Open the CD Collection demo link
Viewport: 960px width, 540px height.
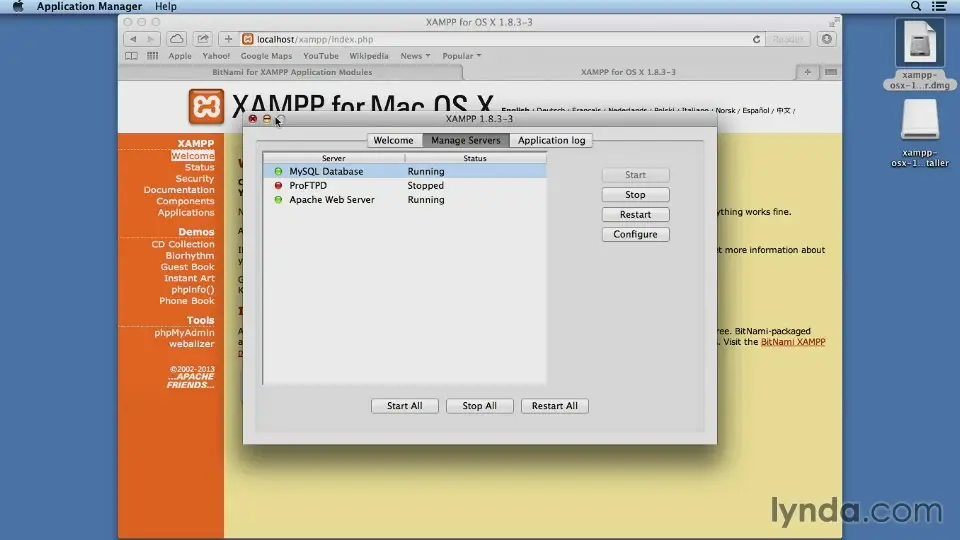point(183,244)
